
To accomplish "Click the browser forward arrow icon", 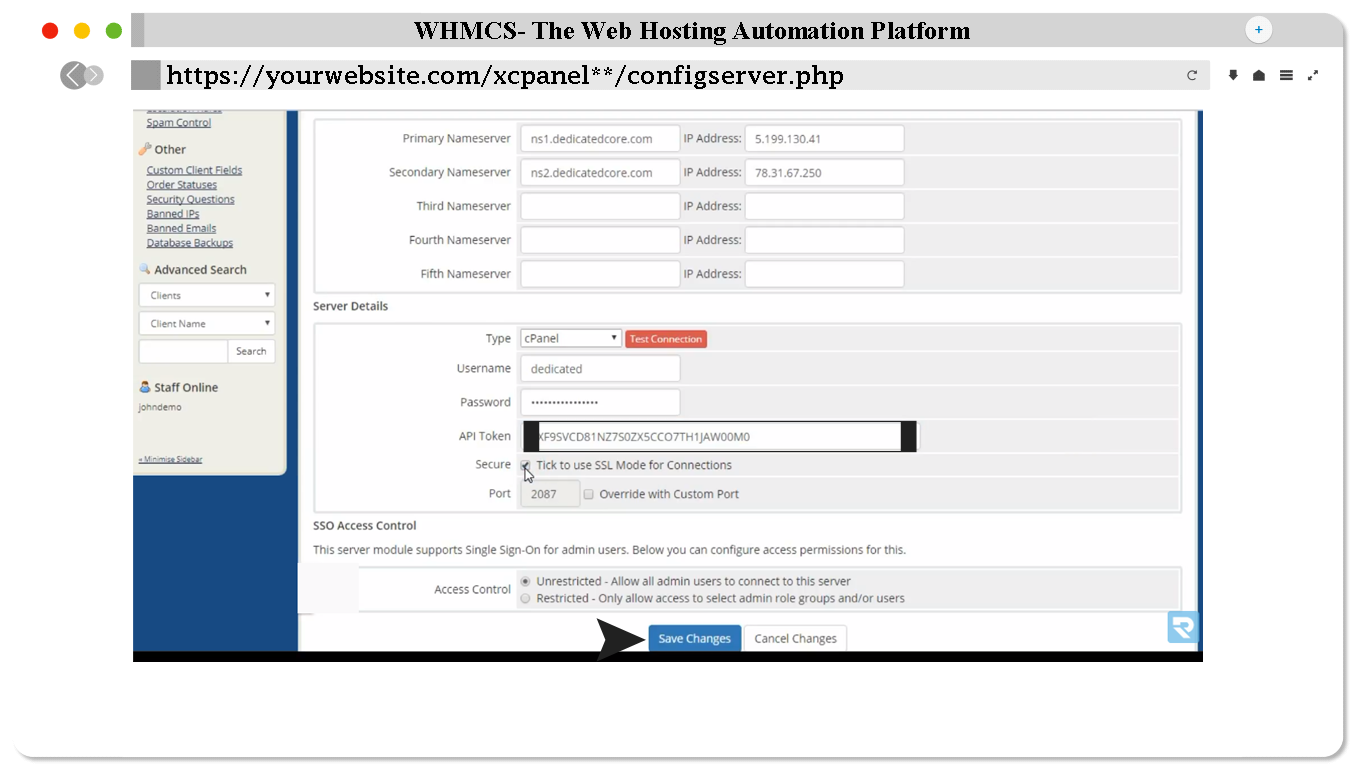I will click(x=94, y=75).
